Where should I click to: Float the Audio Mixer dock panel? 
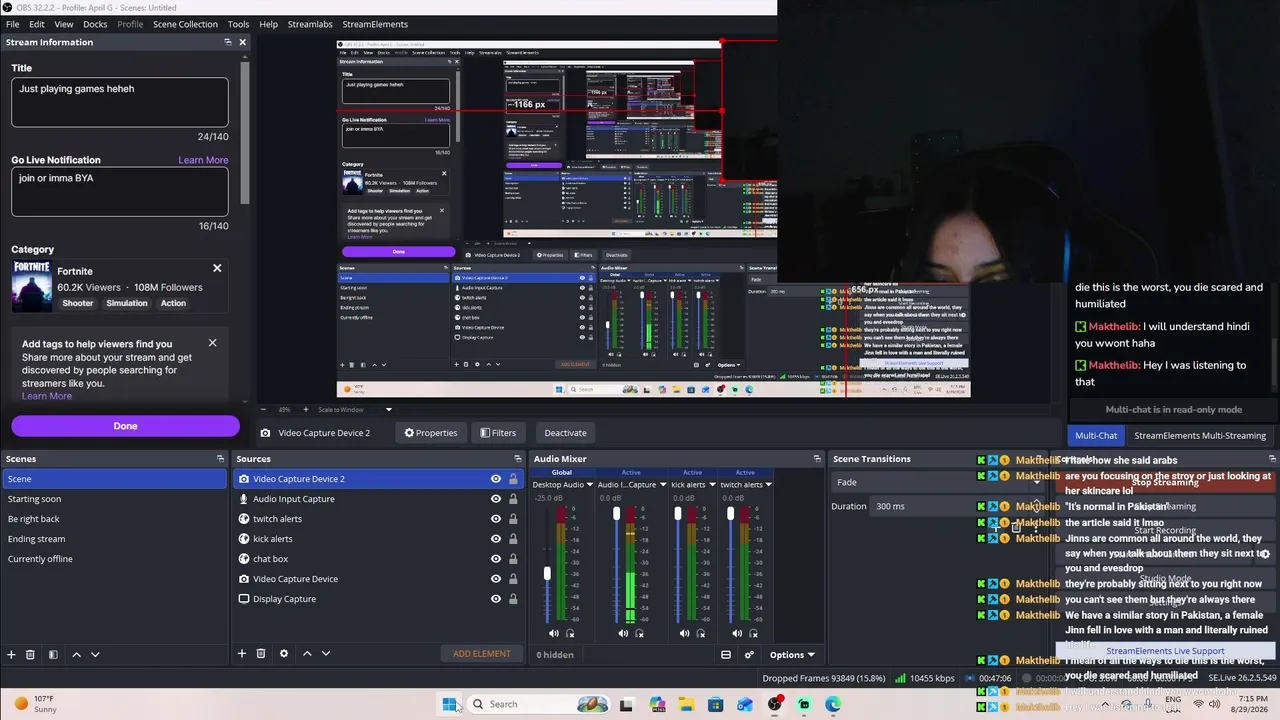[817, 459]
